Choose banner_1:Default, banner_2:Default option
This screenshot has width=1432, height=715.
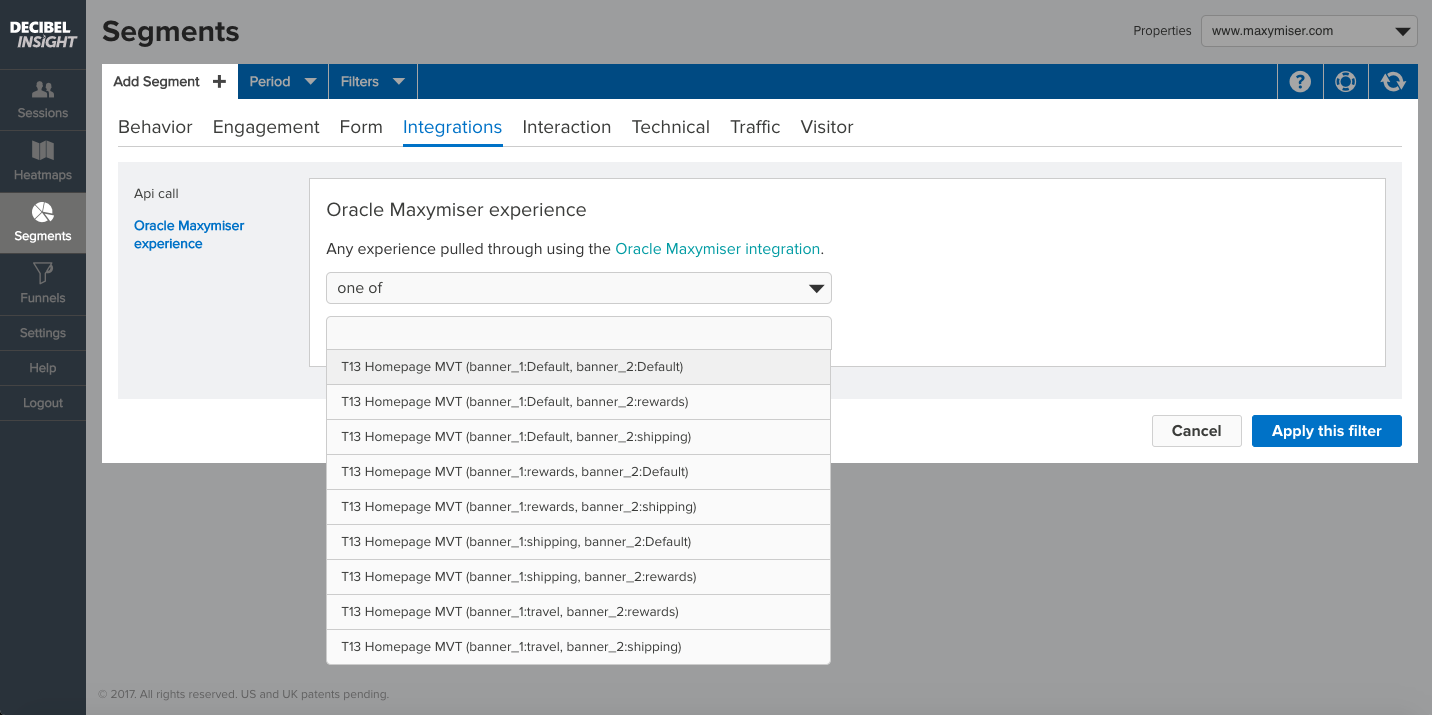[579, 367]
